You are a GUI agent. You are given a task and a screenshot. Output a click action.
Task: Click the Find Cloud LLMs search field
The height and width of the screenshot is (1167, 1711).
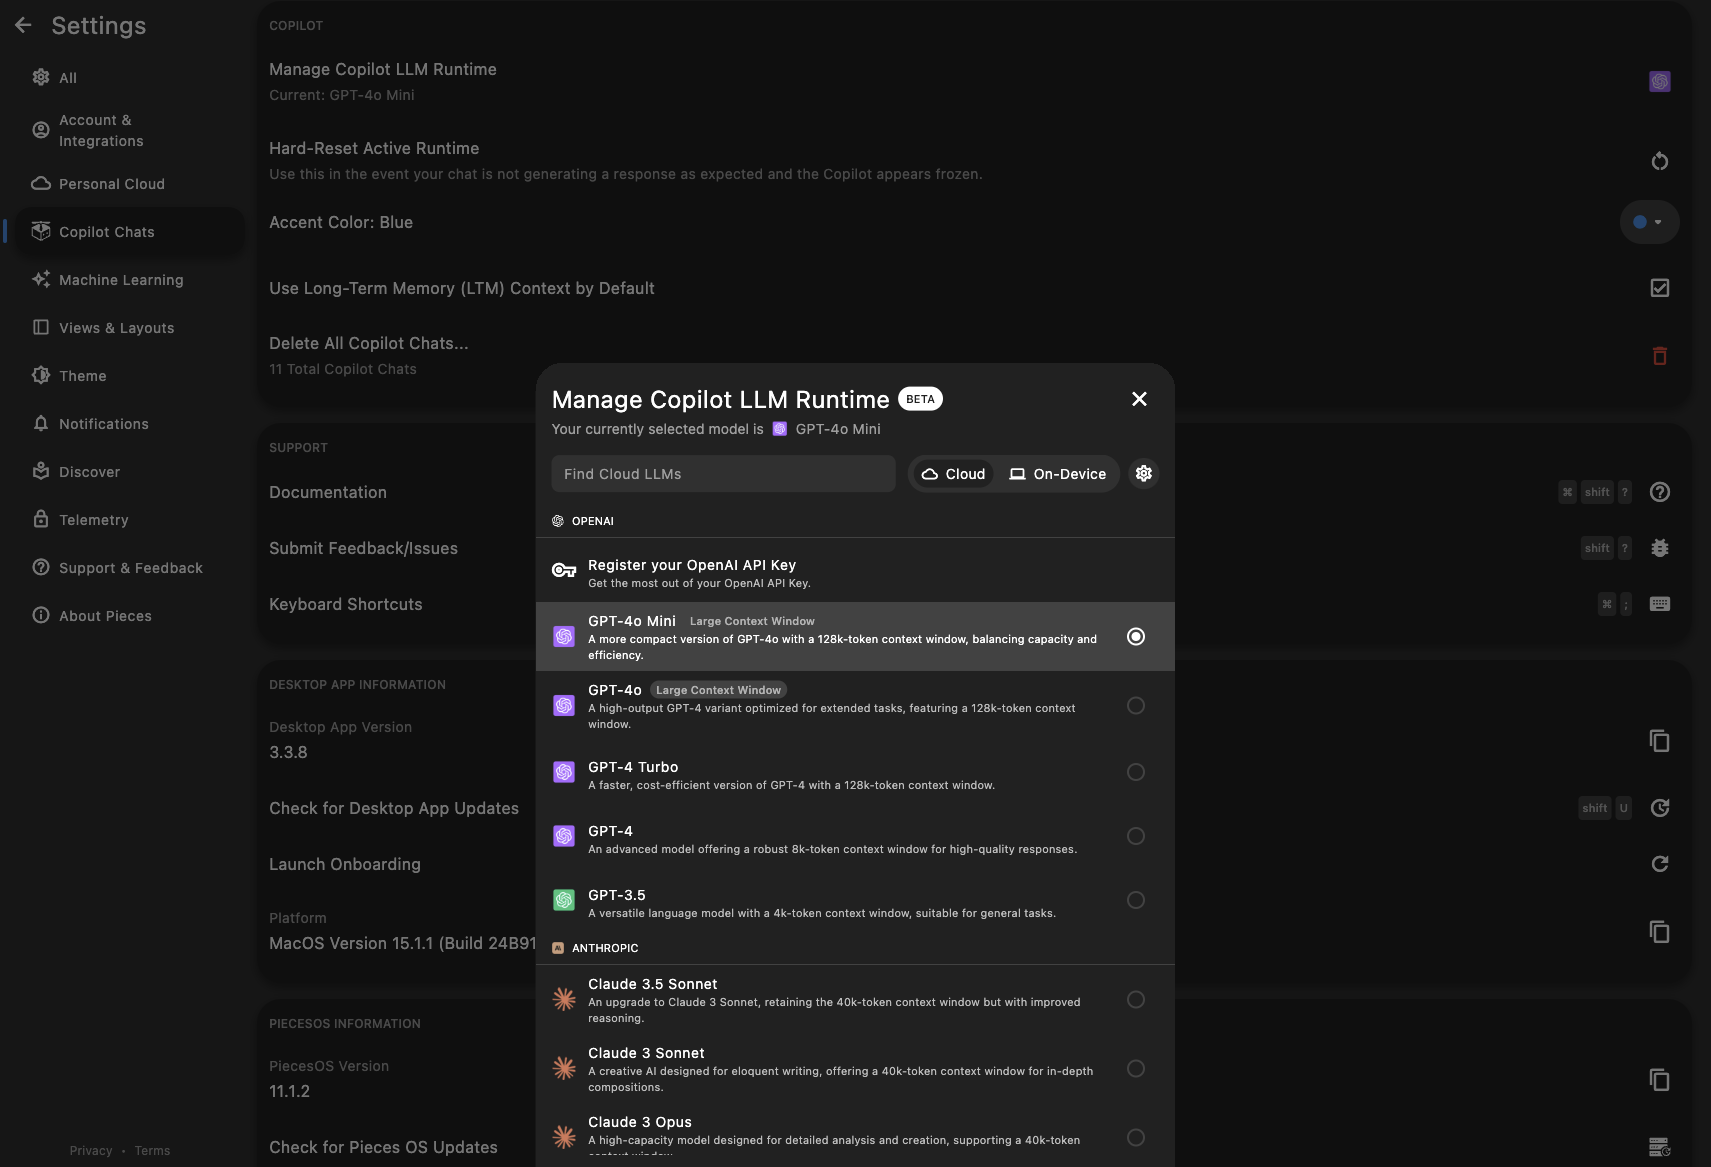tap(722, 473)
